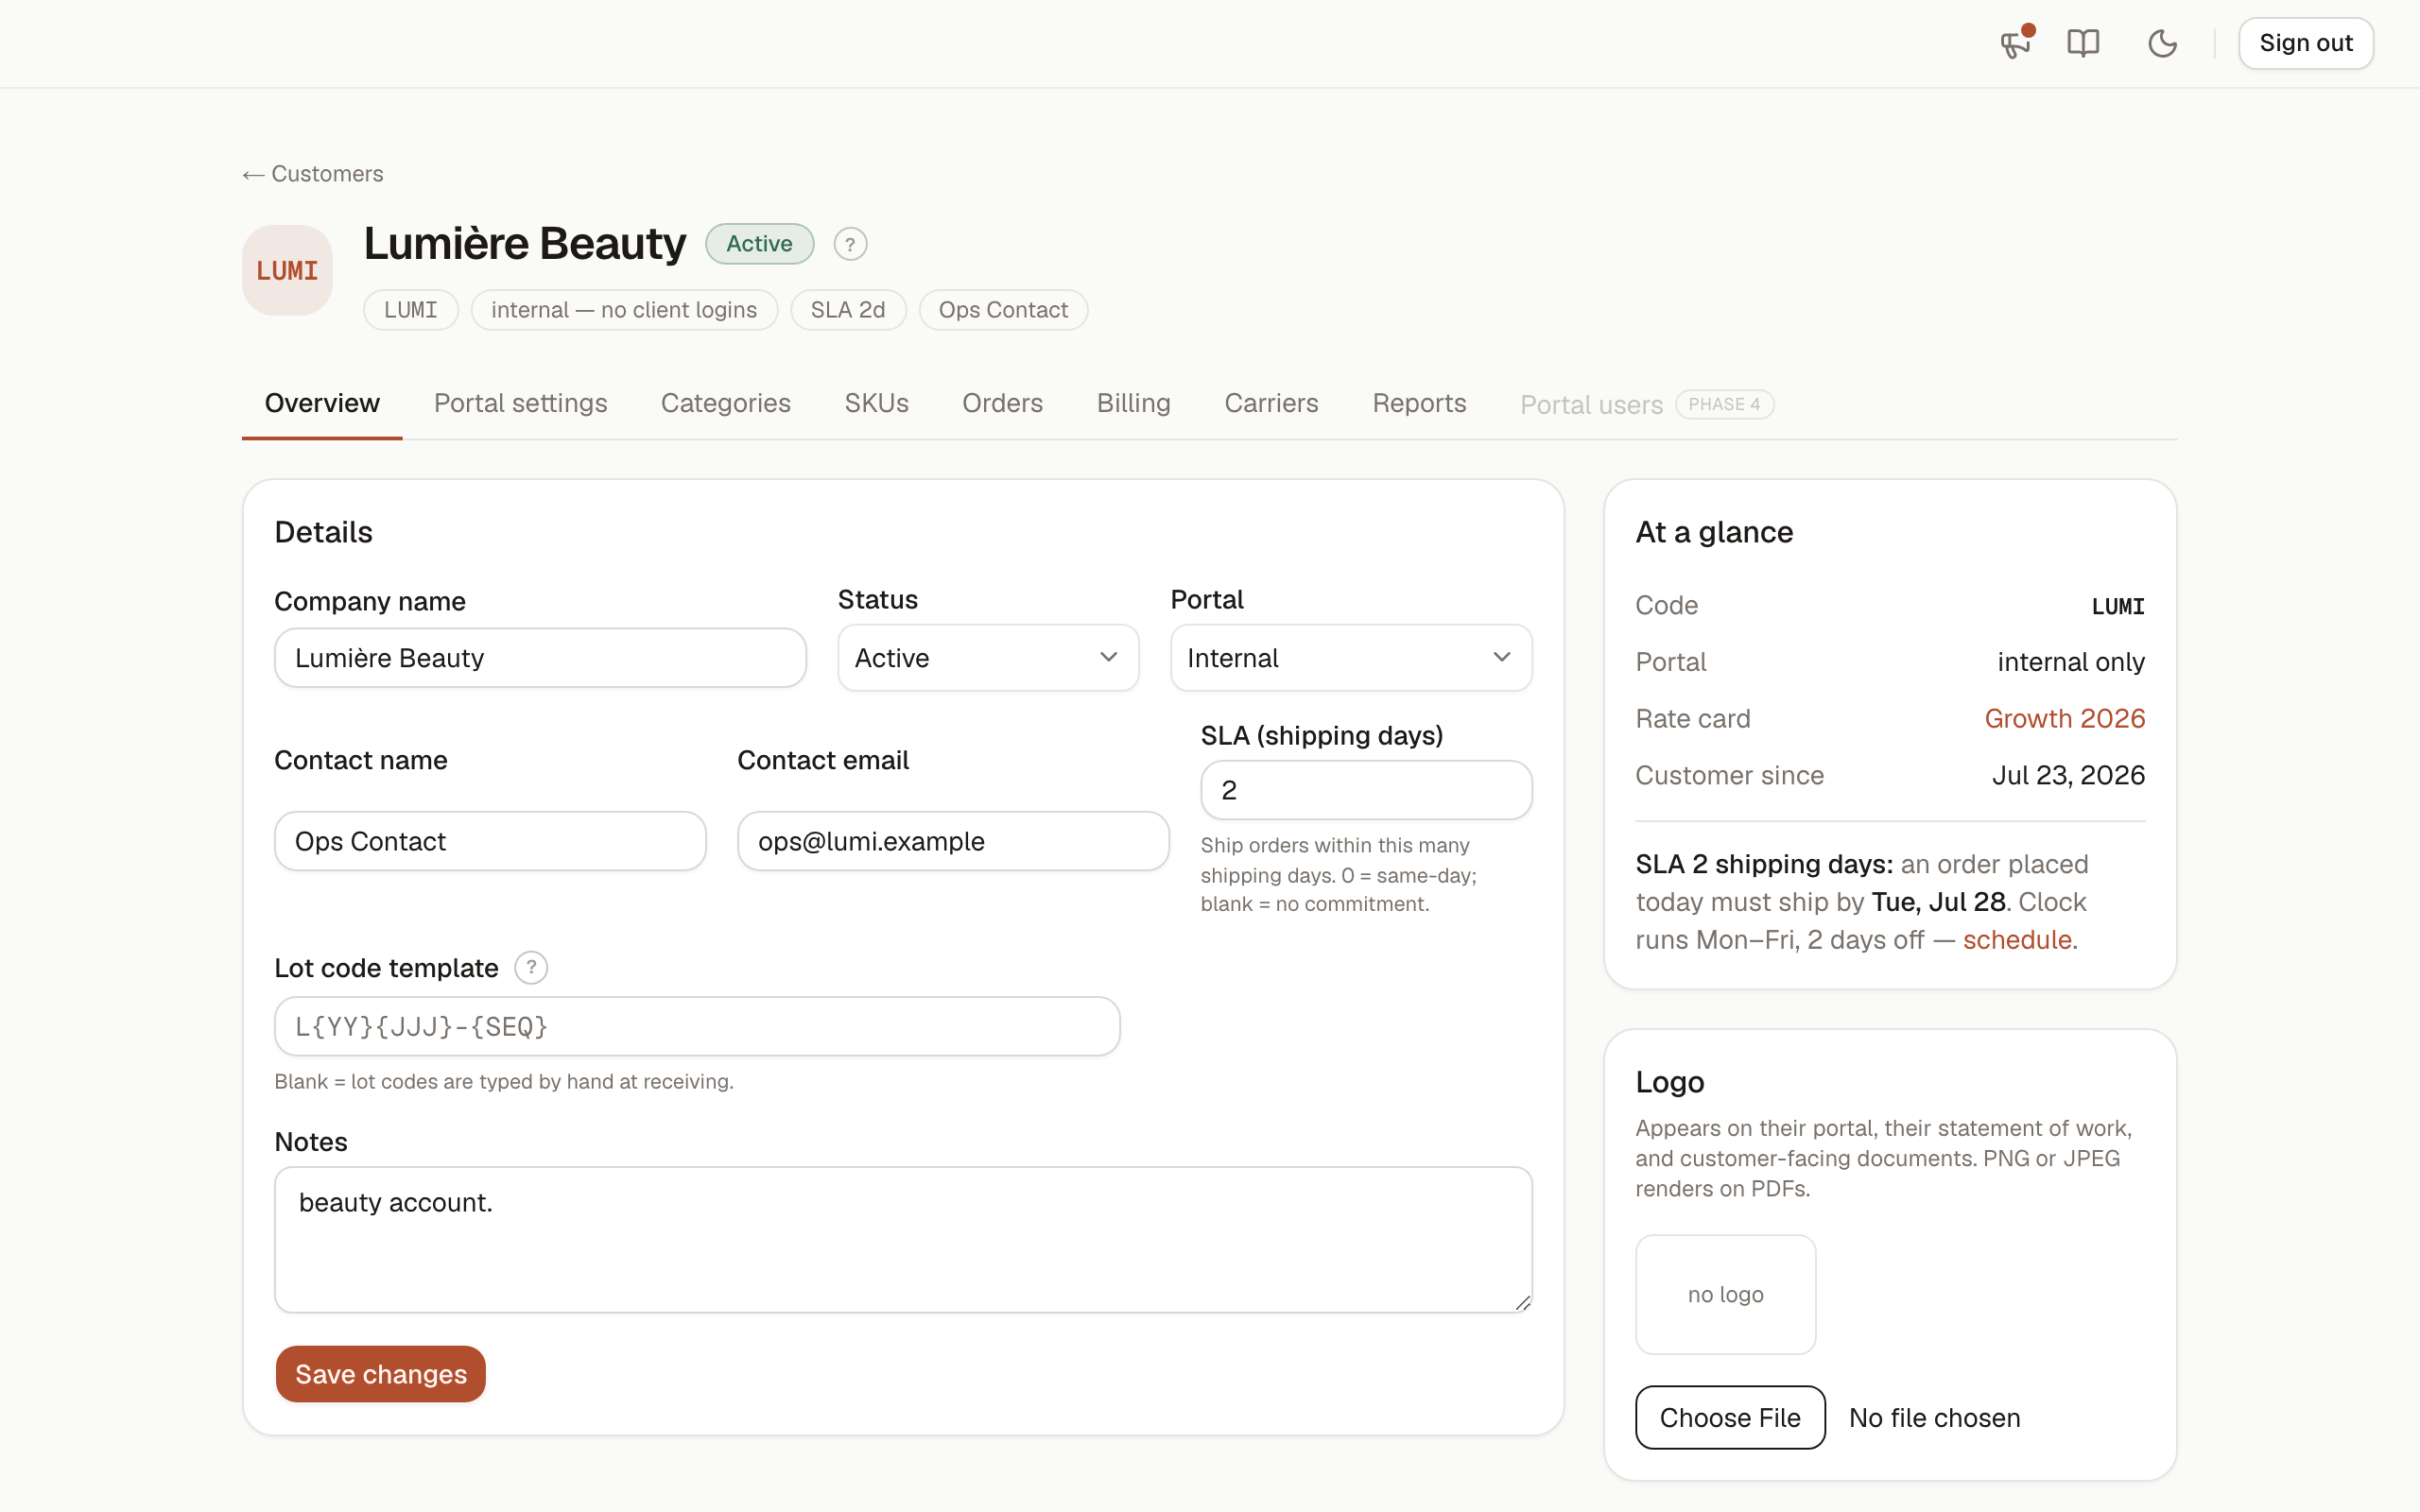The height and width of the screenshot is (1512, 2420).
Task: Click the PHASE 4 badge
Action: 1724,404
